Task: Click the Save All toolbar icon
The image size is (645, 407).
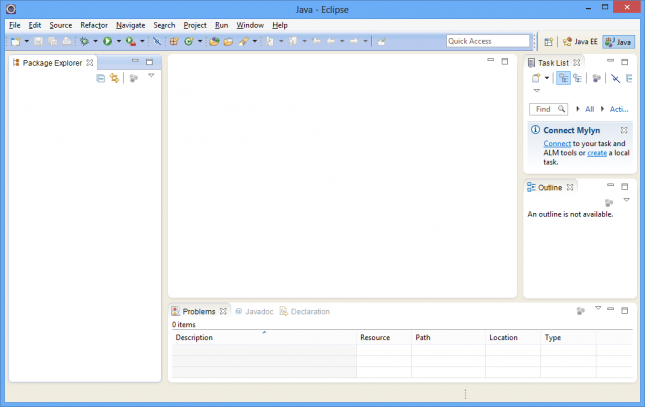Action: pos(52,41)
